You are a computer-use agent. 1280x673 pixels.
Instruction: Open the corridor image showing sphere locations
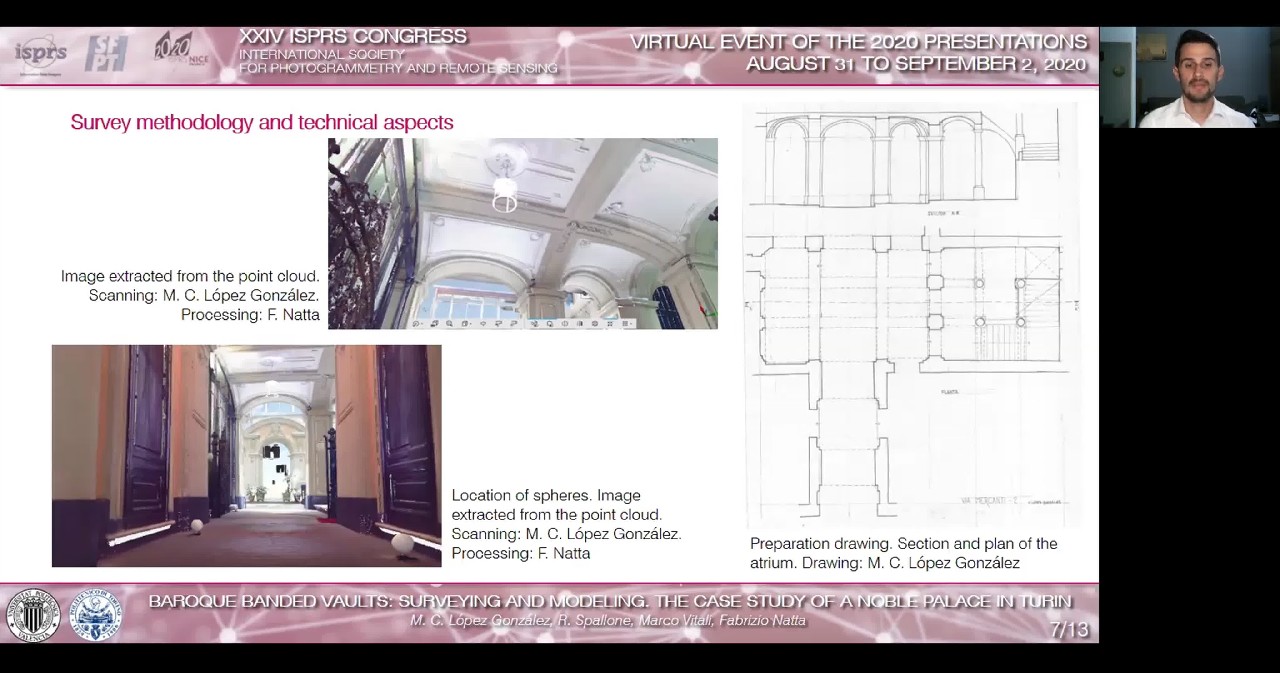(x=246, y=455)
